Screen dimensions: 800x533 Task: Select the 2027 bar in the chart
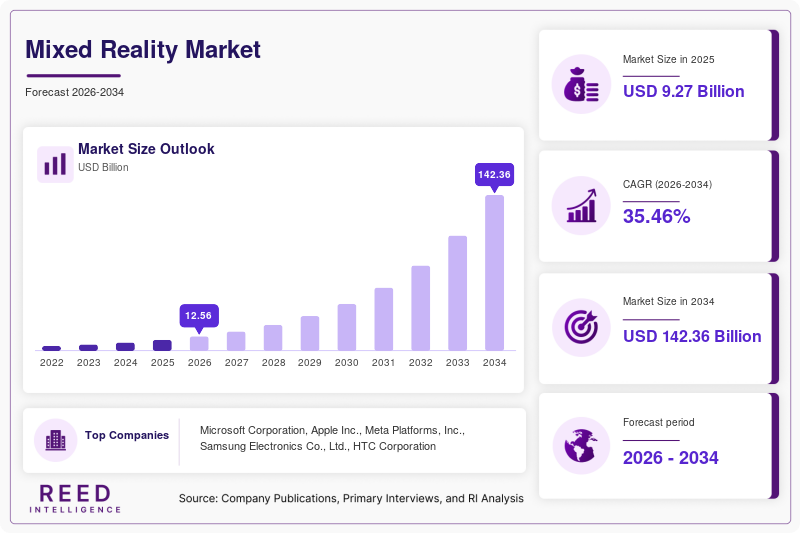[x=236, y=341]
